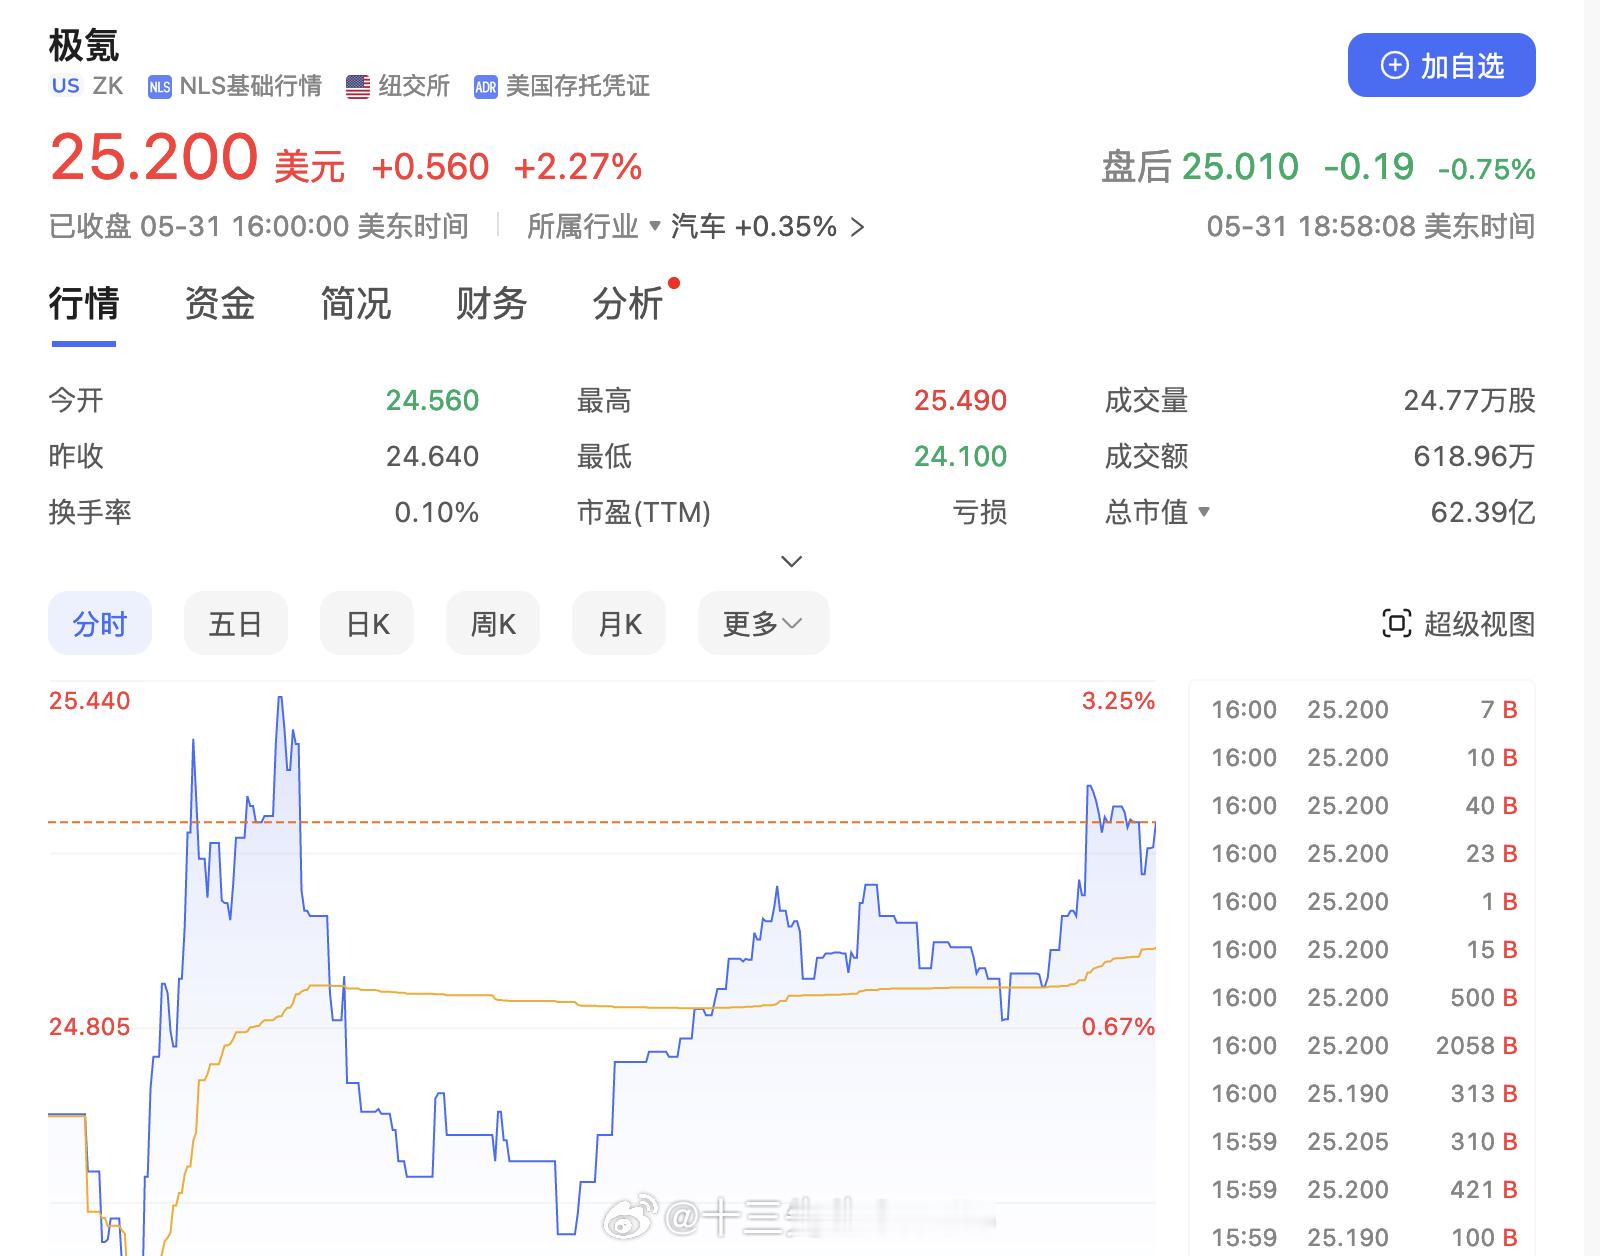Click the 最低 value 24.100
Image resolution: width=1600 pixels, height=1256 pixels.
pyautogui.click(x=960, y=457)
